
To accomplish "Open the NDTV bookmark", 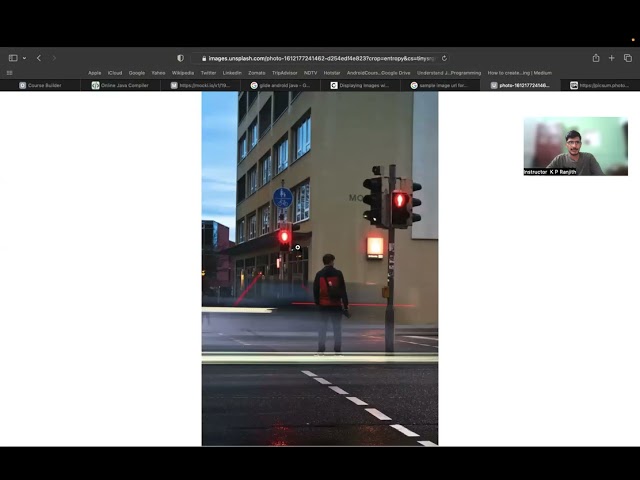I will pyautogui.click(x=310, y=73).
